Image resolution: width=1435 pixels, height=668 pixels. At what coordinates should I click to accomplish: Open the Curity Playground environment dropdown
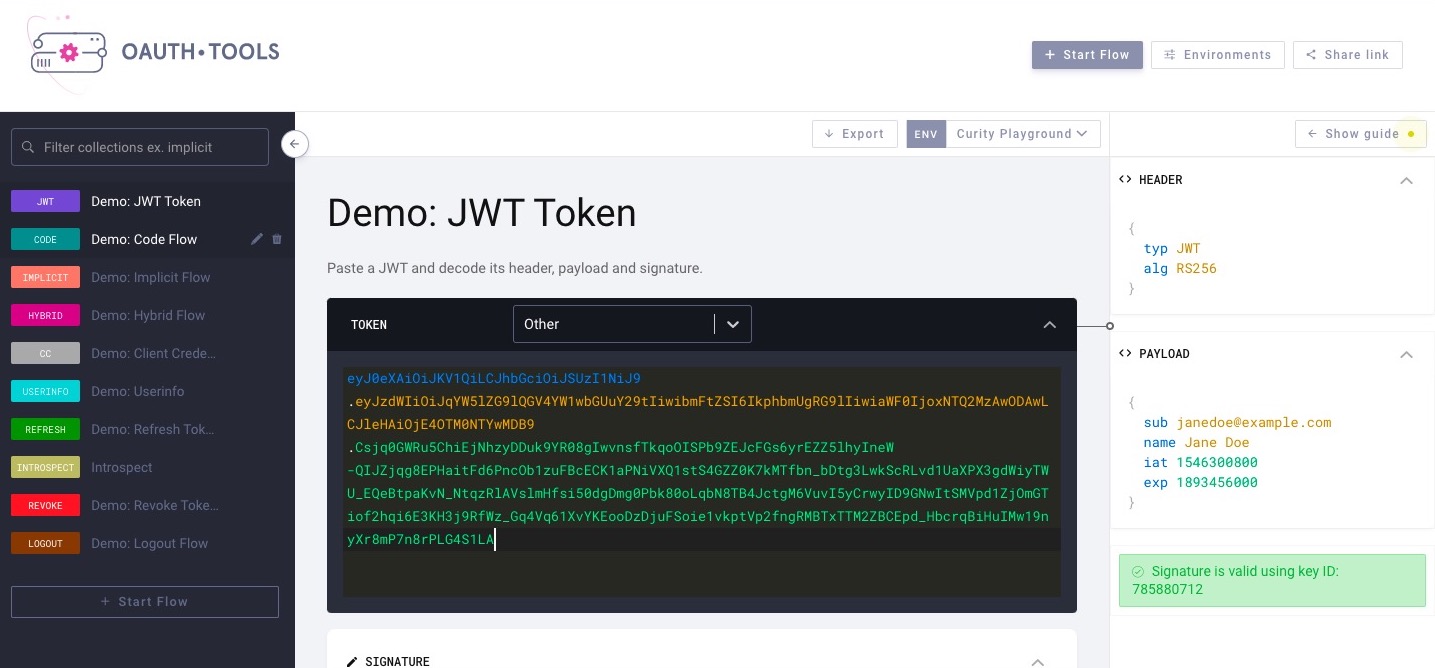pyautogui.click(x=1022, y=133)
